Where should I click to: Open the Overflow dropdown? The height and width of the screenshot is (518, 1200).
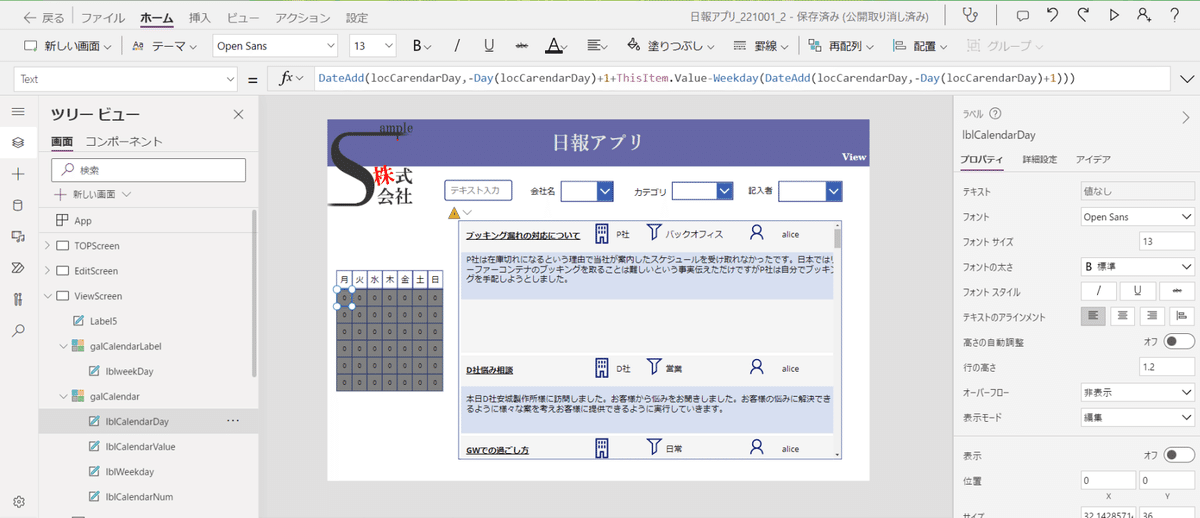point(1138,392)
